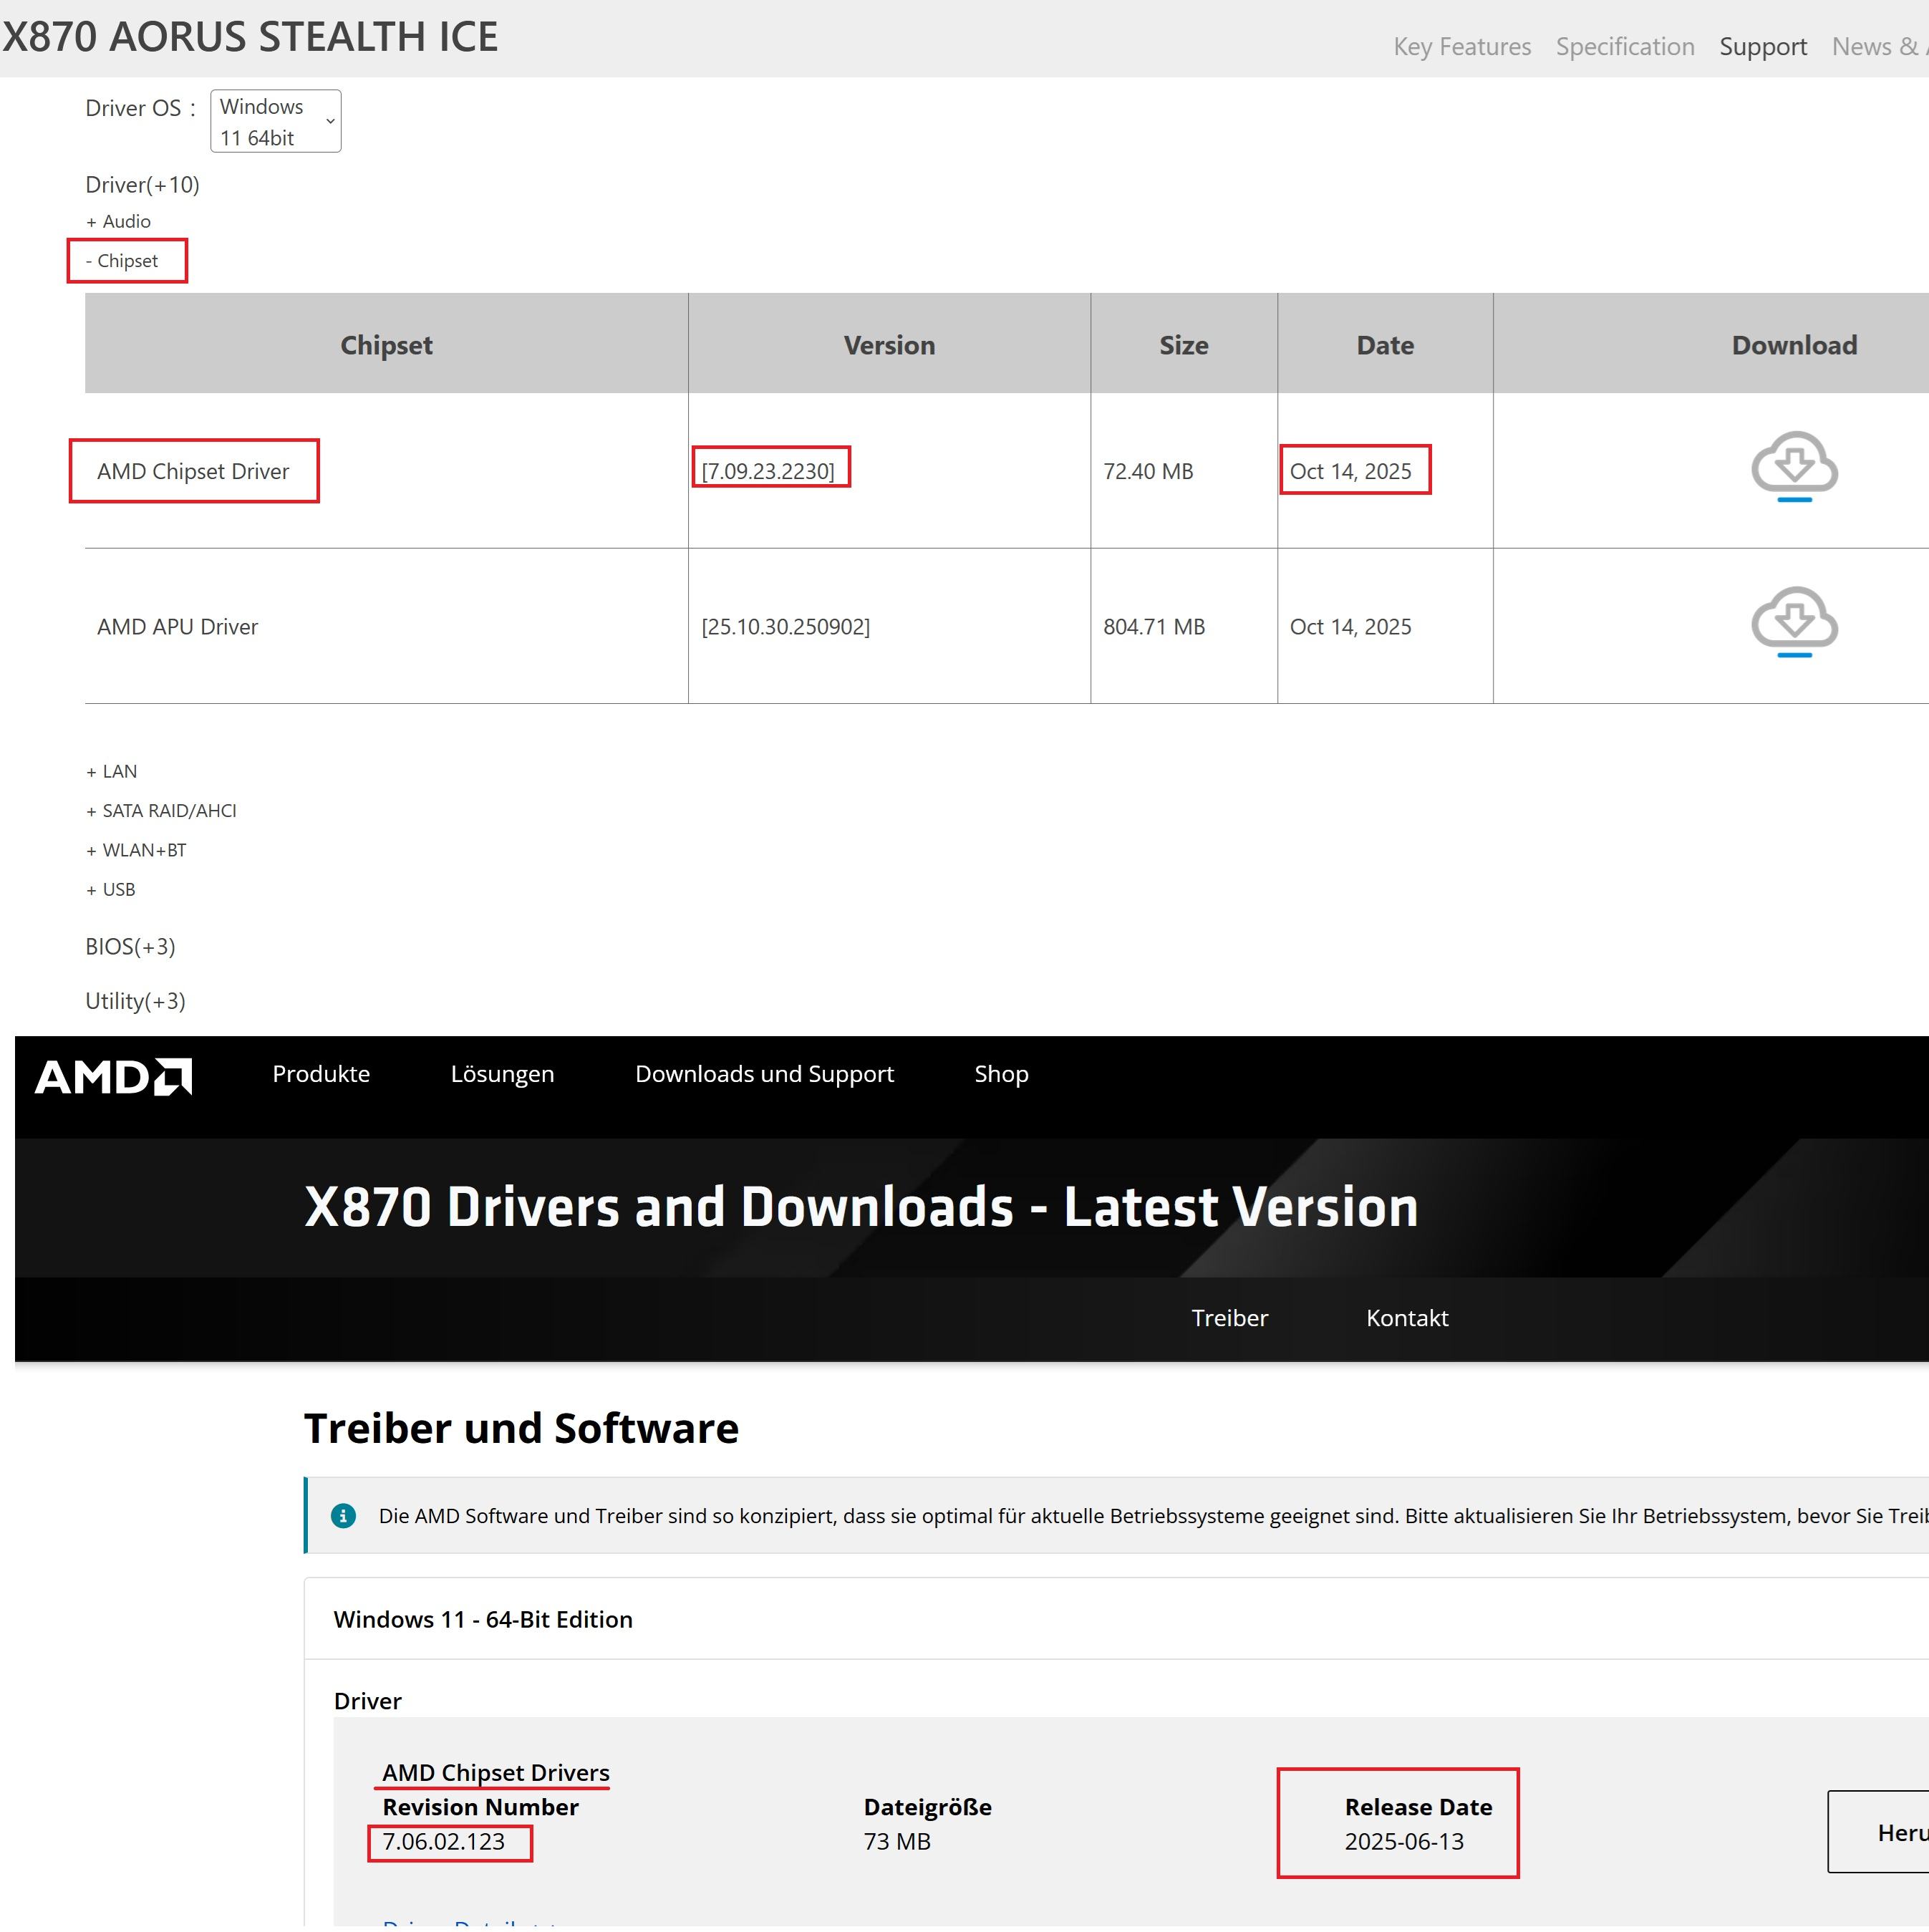Expand the USB driver section
This screenshot has width=1929, height=1932.
[110, 889]
